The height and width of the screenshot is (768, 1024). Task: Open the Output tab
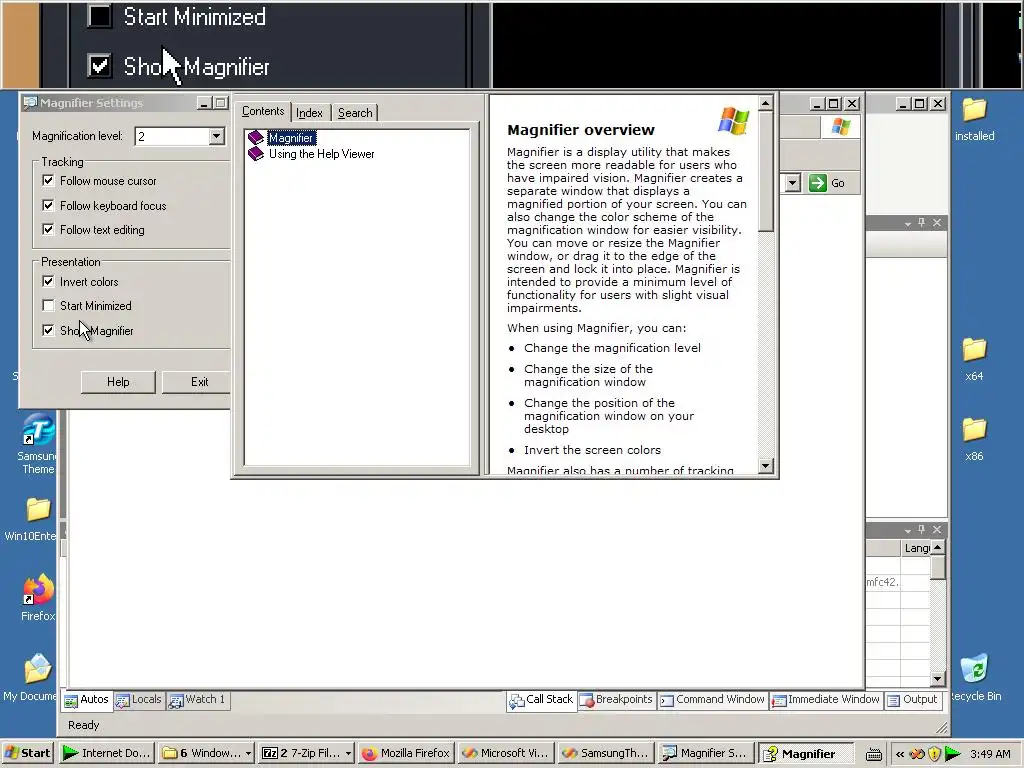click(913, 699)
